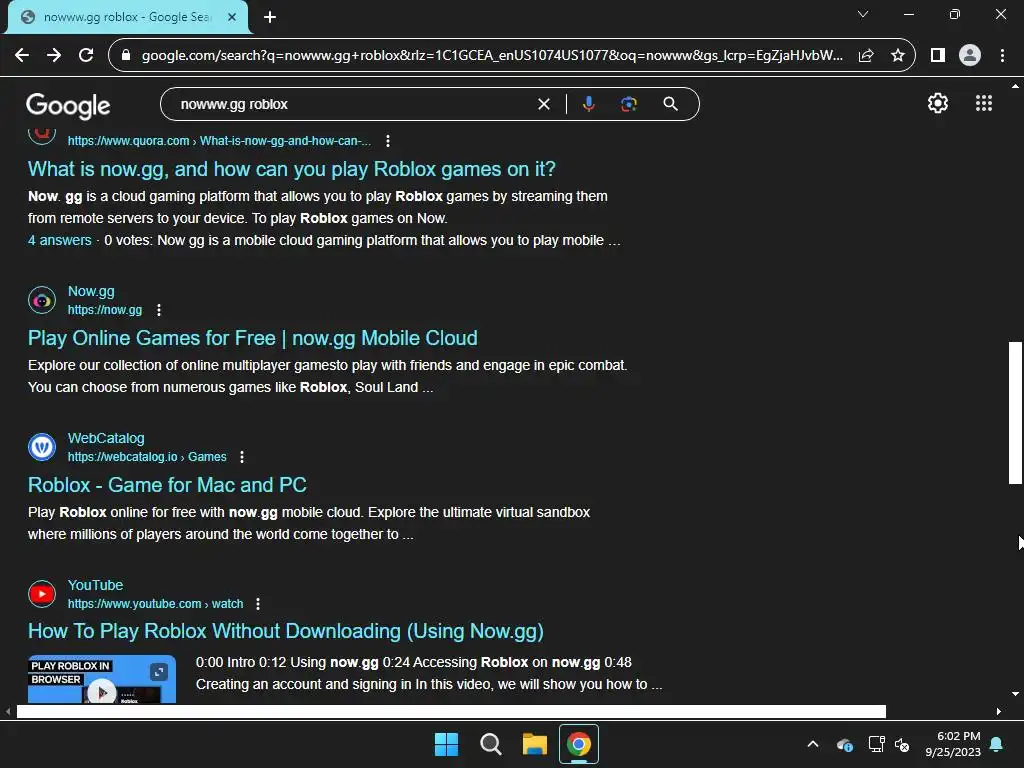Go back to the previous page
Screen dimensions: 1024x768
pyautogui.click(x=22, y=56)
